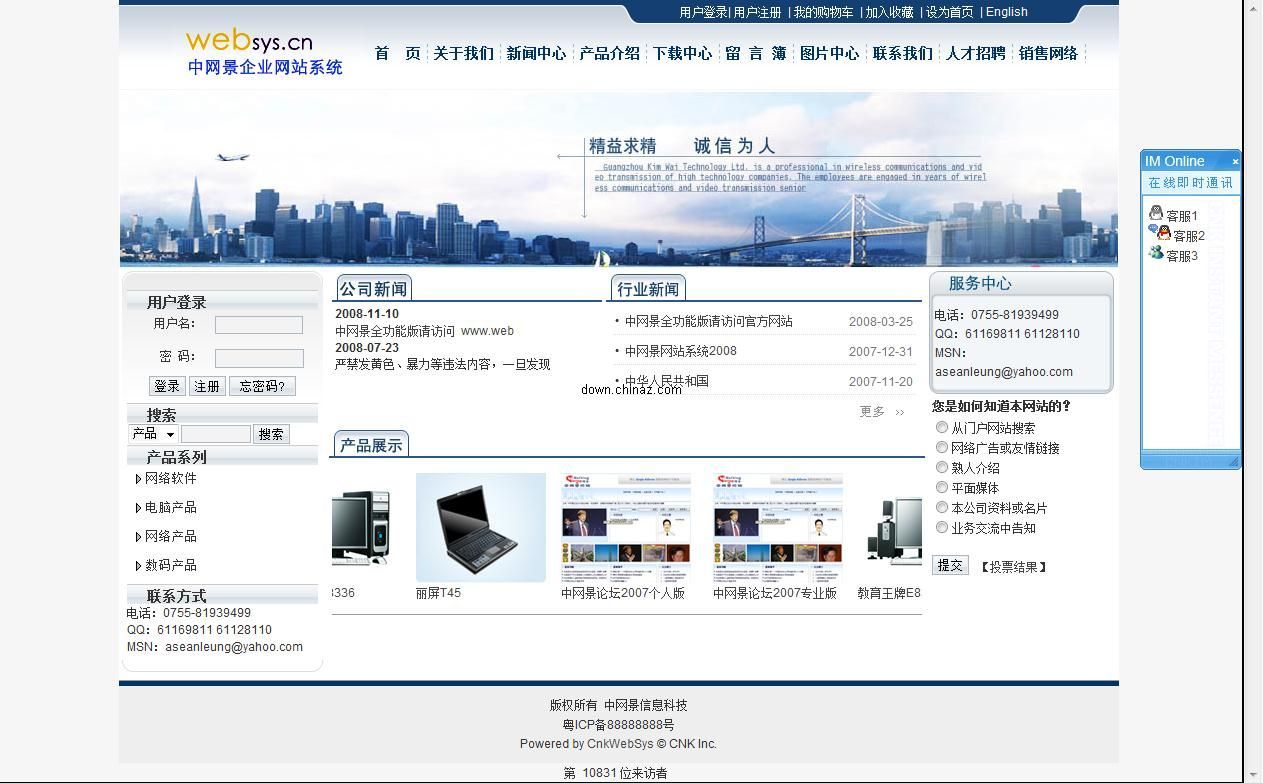1263x783 pixels.
Task: Select the 熟人介绍 radio button
Action: point(942,467)
